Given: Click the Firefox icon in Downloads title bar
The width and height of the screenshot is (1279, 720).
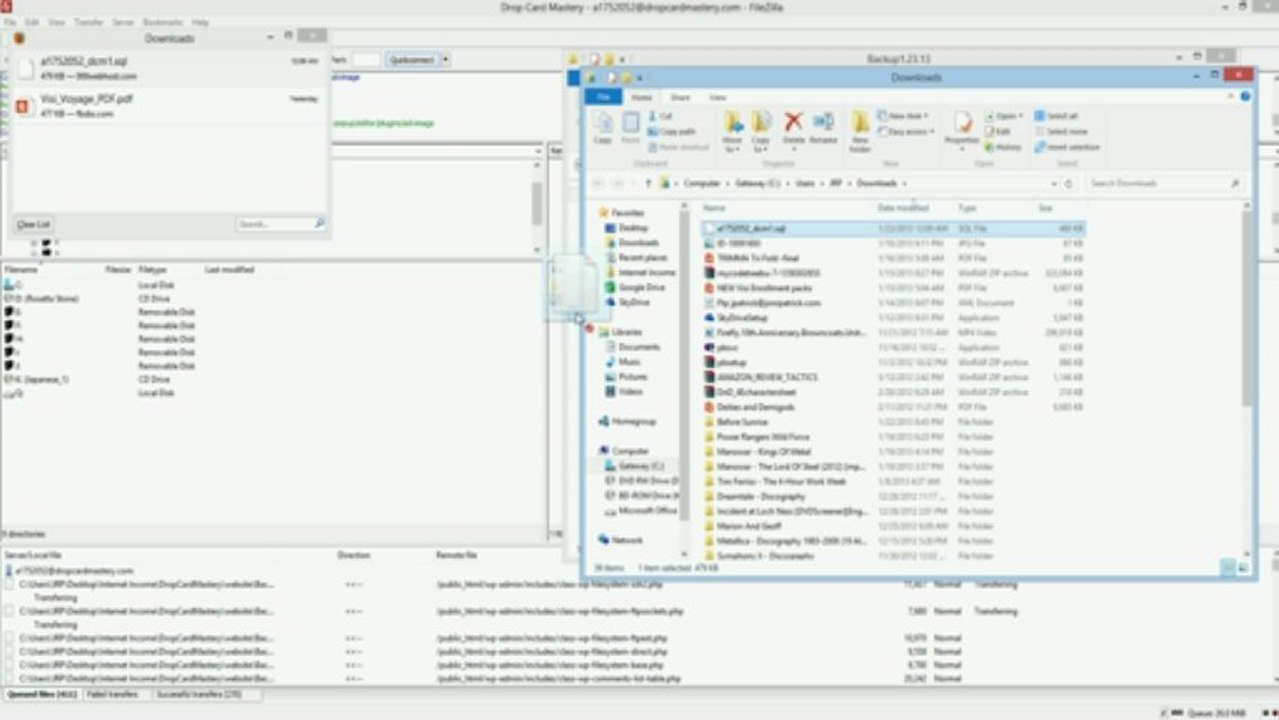Looking at the screenshot, I should pos(18,38).
